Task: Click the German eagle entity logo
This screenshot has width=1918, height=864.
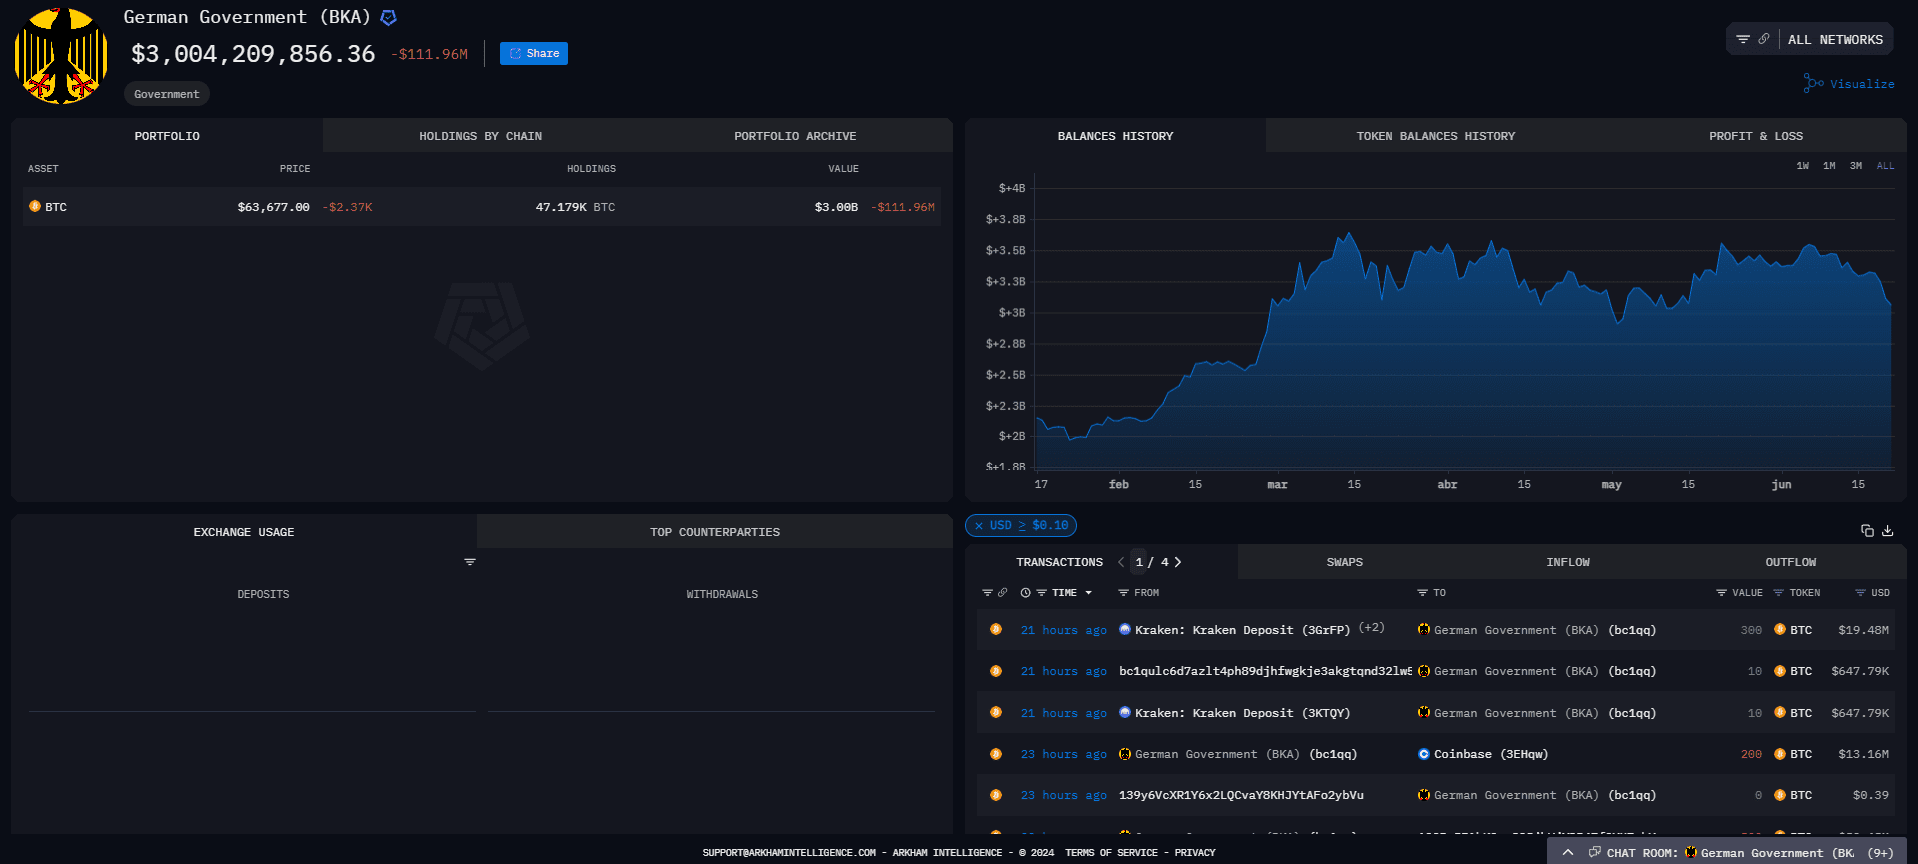Action: click(x=61, y=56)
